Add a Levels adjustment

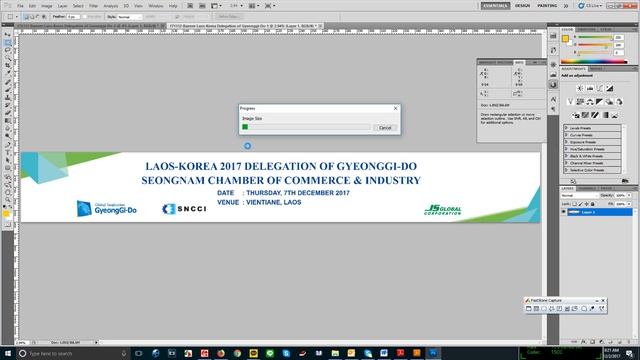click(590, 88)
